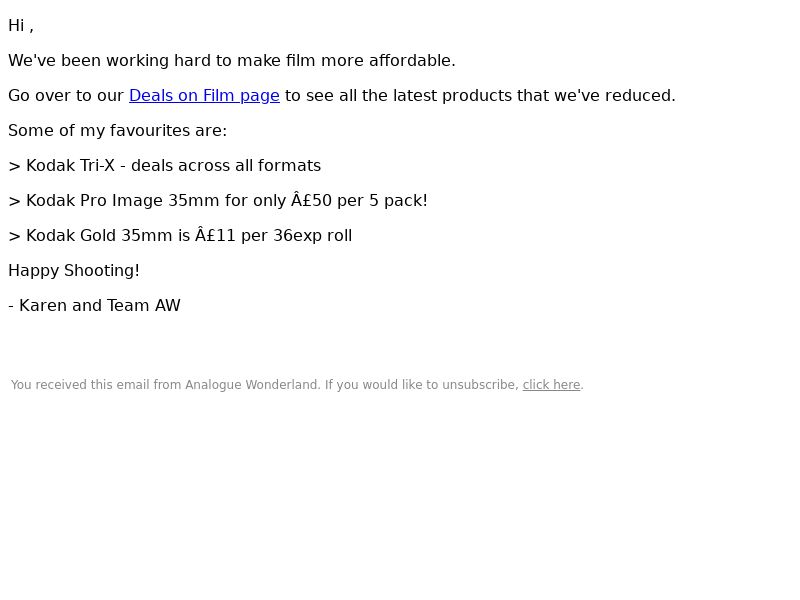Click the word 'affordable' in second line
Image resolution: width=800 pixels, height=600 pixels.
point(410,61)
